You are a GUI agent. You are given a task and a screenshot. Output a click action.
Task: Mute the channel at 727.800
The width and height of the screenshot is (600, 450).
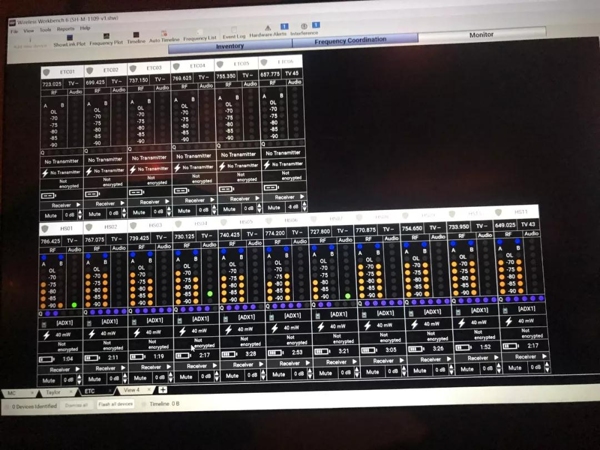point(326,373)
